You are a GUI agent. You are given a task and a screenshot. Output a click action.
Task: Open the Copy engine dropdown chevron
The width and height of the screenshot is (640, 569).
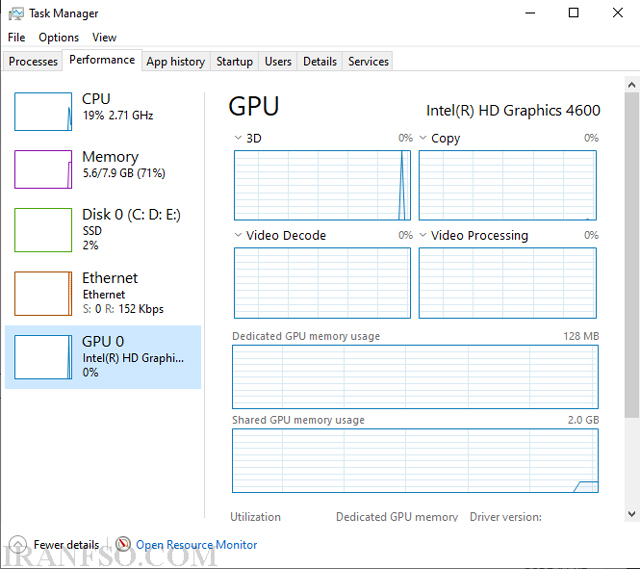tap(423, 138)
